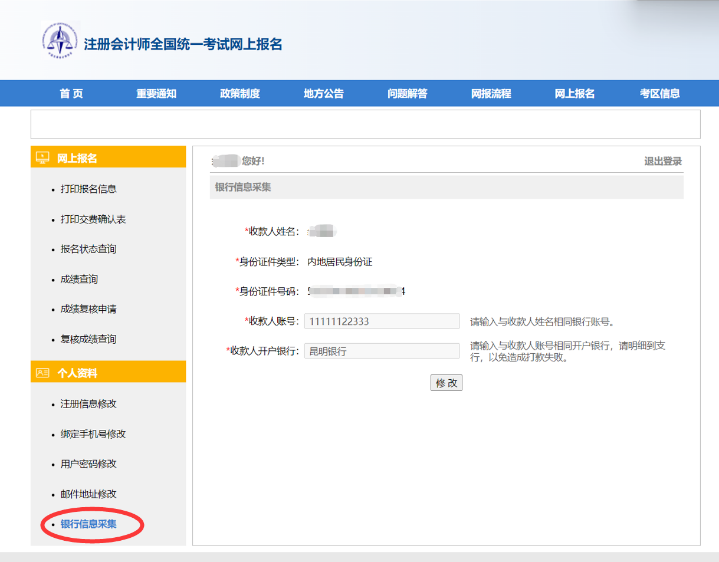Click the 个人资料 sidebar ID card icon
Screen dimensions: 719x562
coord(42,373)
